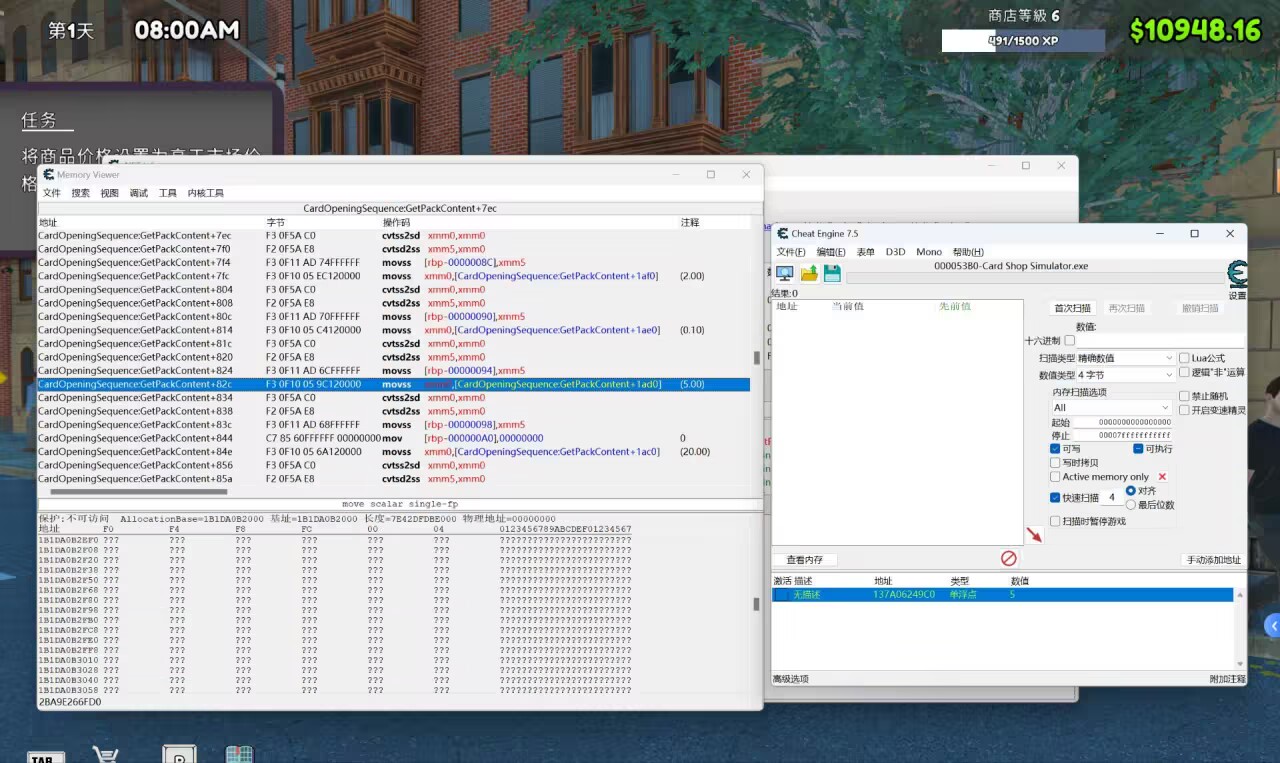Open the 扫描类型 scan type dropdown

pos(1126,358)
